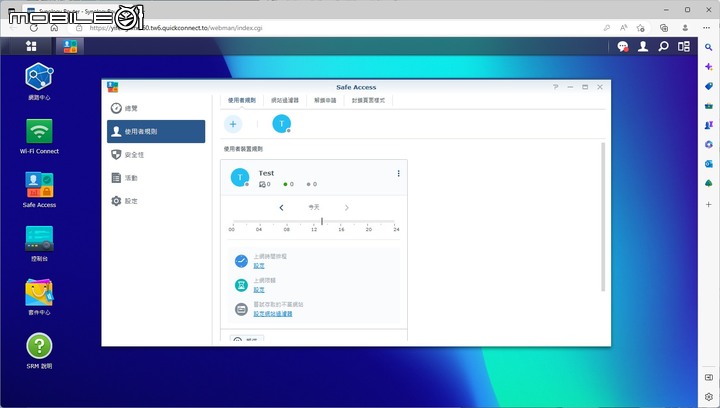Click the 今天 date label
The width and height of the screenshot is (720, 408).
point(314,207)
